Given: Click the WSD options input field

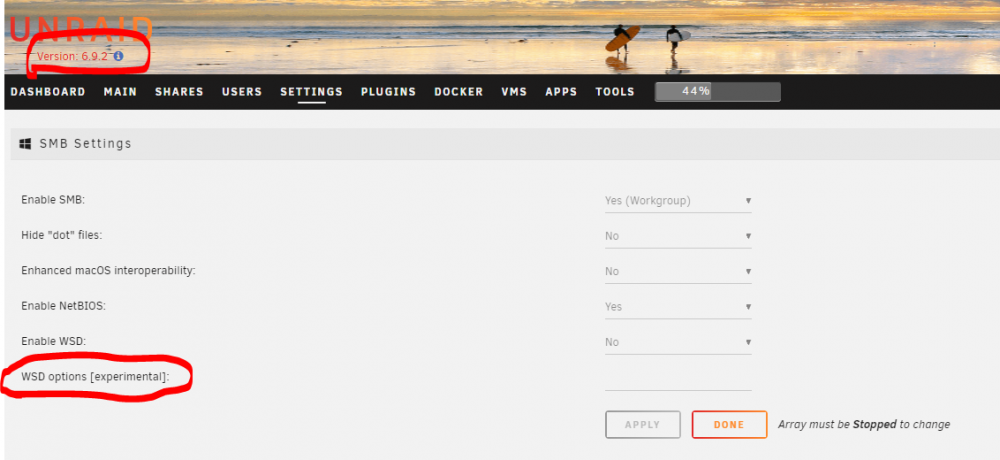Looking at the screenshot, I should [x=678, y=378].
